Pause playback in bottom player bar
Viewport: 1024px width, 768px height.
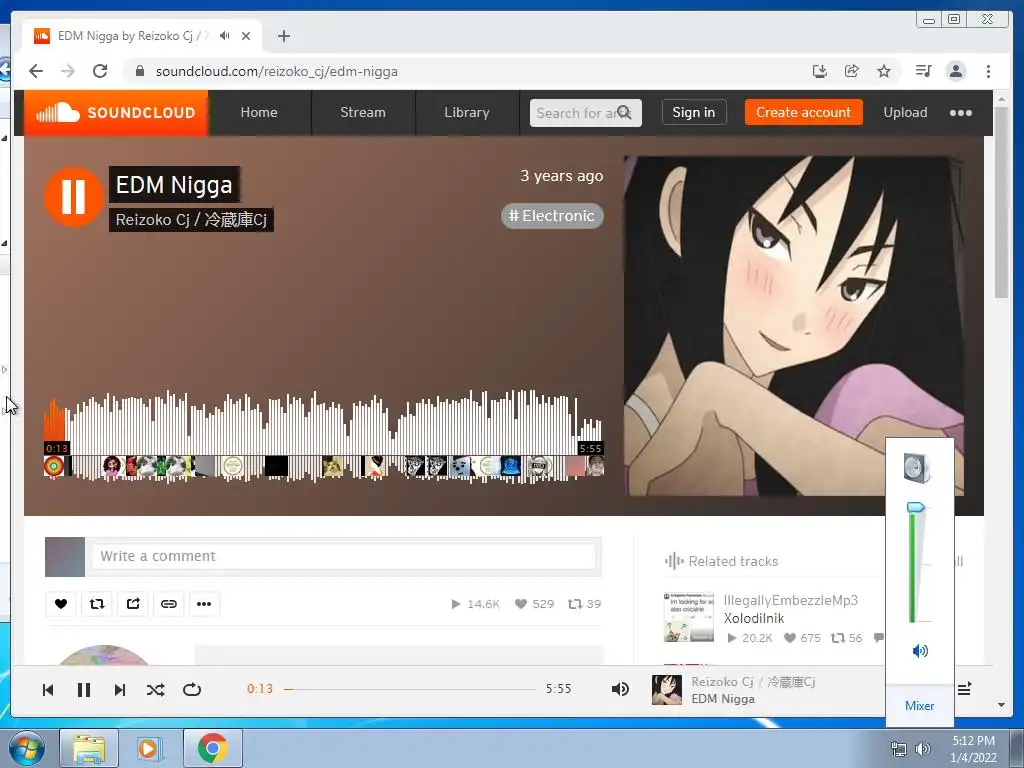tap(84, 690)
